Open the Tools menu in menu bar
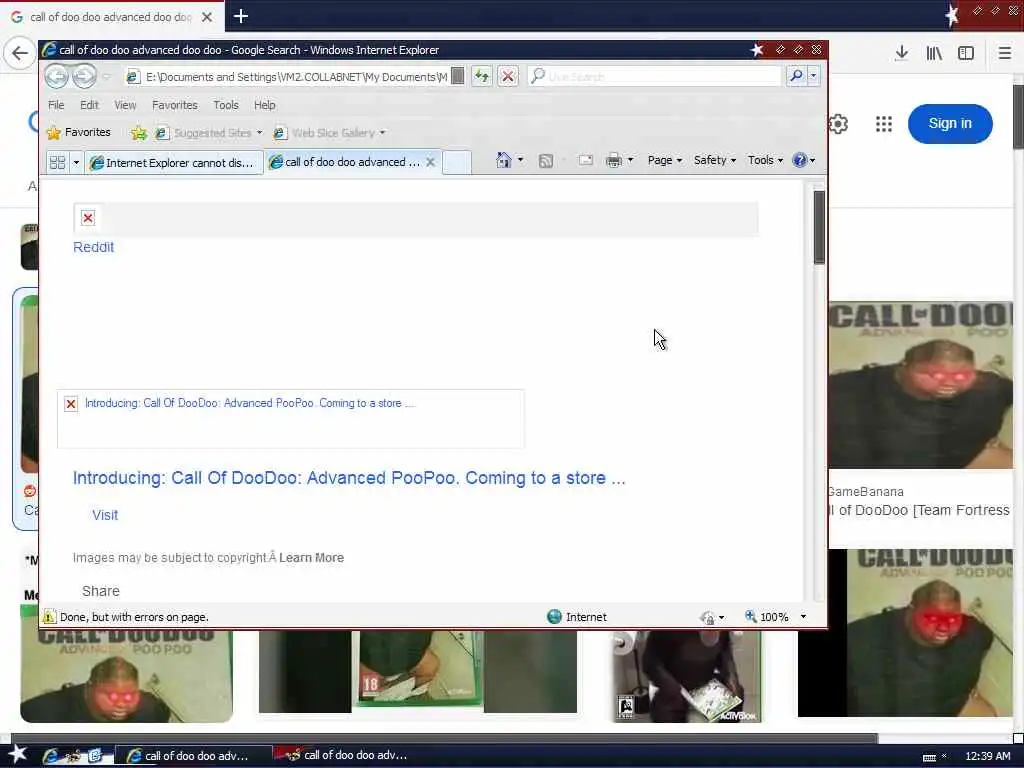 [225, 104]
